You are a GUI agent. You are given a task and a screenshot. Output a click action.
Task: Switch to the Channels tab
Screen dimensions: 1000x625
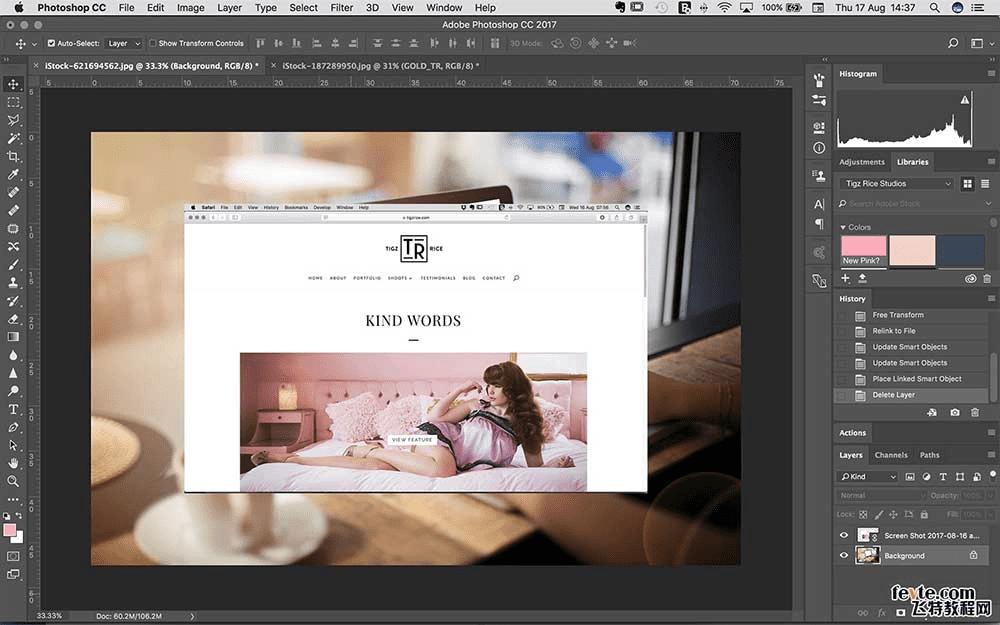890,455
